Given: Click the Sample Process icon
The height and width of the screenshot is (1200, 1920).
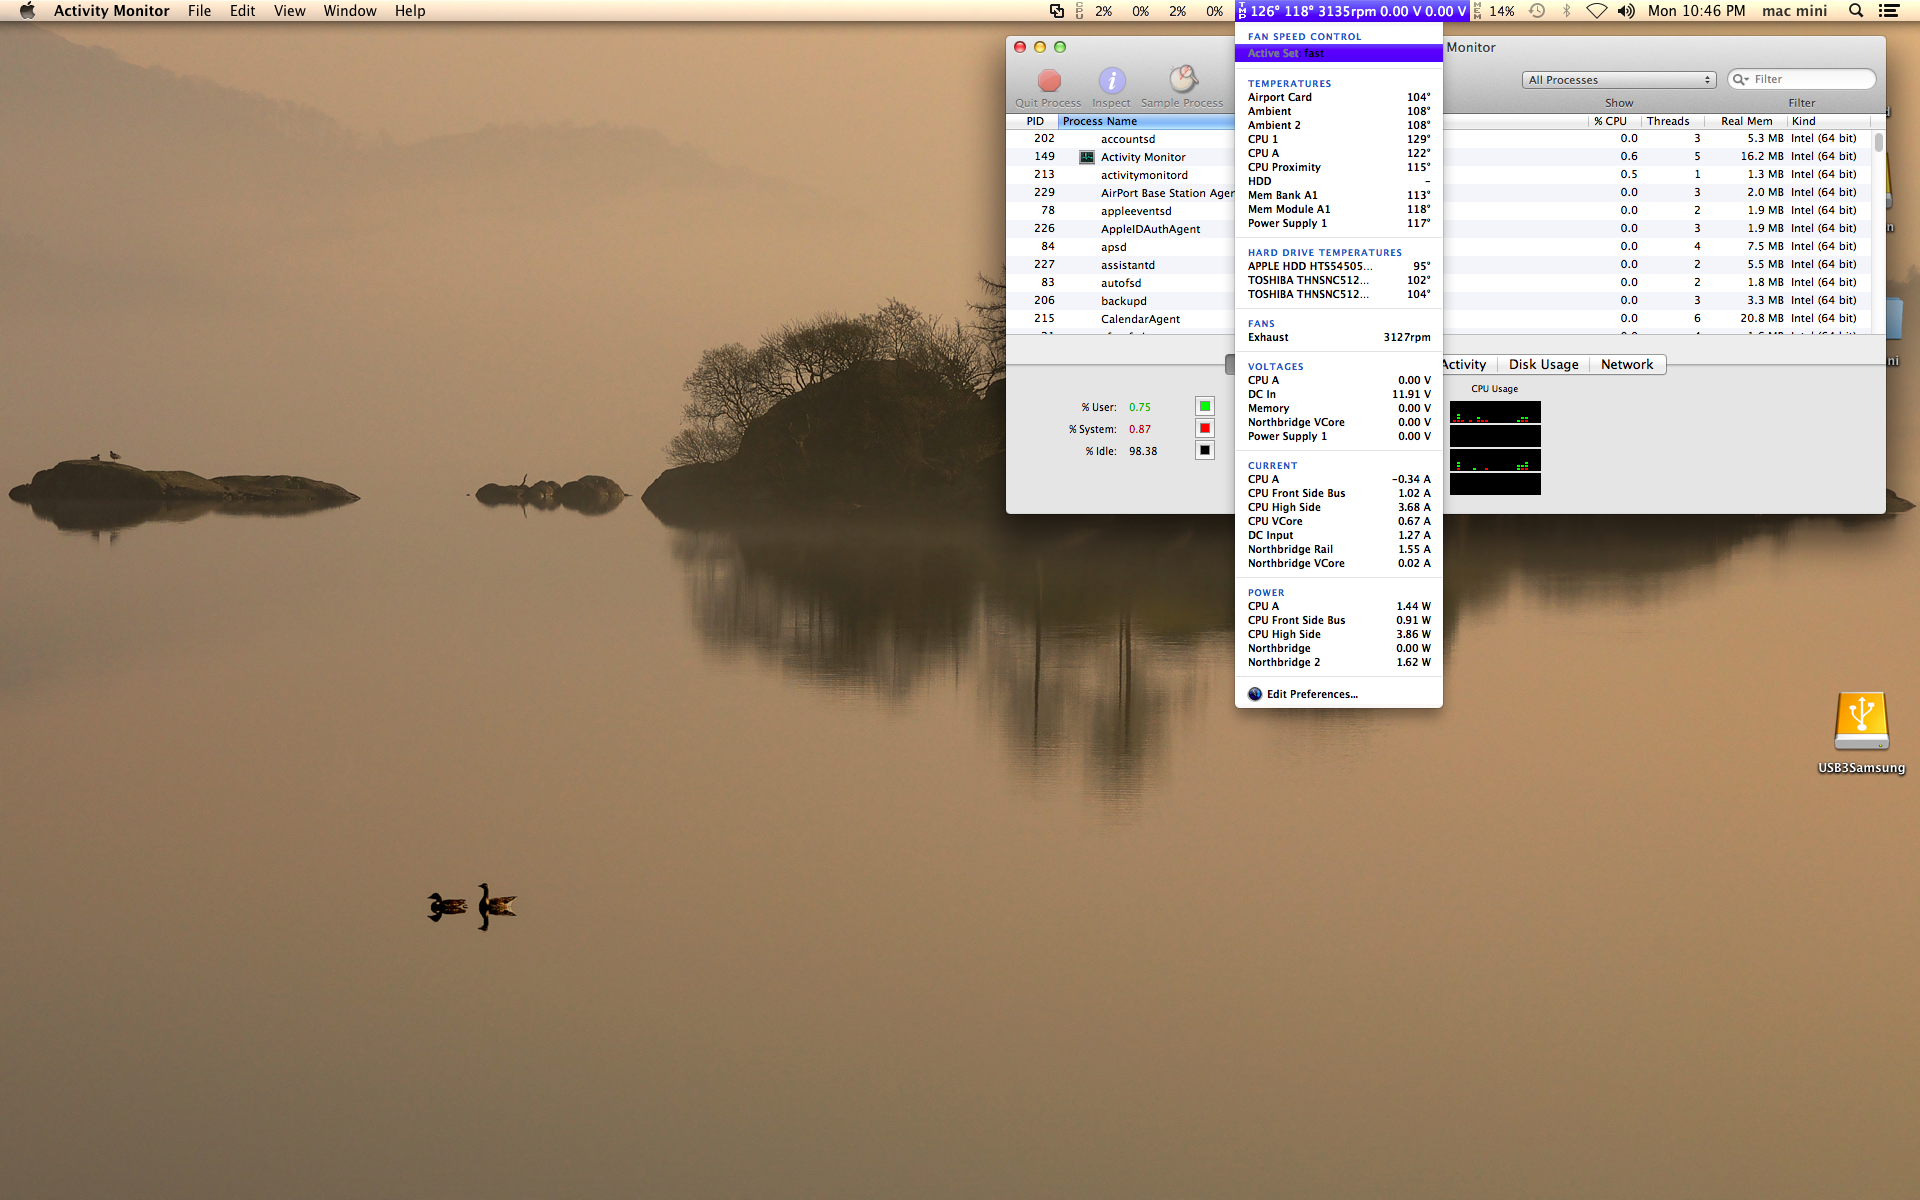Looking at the screenshot, I should pyautogui.click(x=1183, y=79).
